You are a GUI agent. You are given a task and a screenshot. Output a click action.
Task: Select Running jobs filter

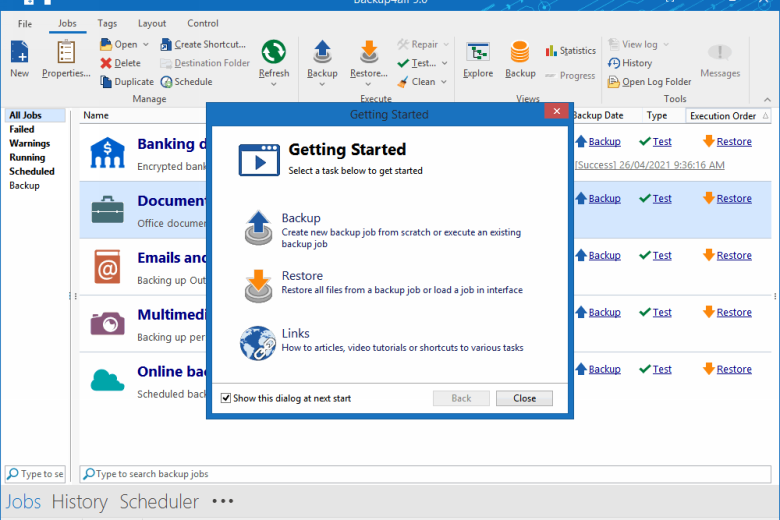pos(27,157)
